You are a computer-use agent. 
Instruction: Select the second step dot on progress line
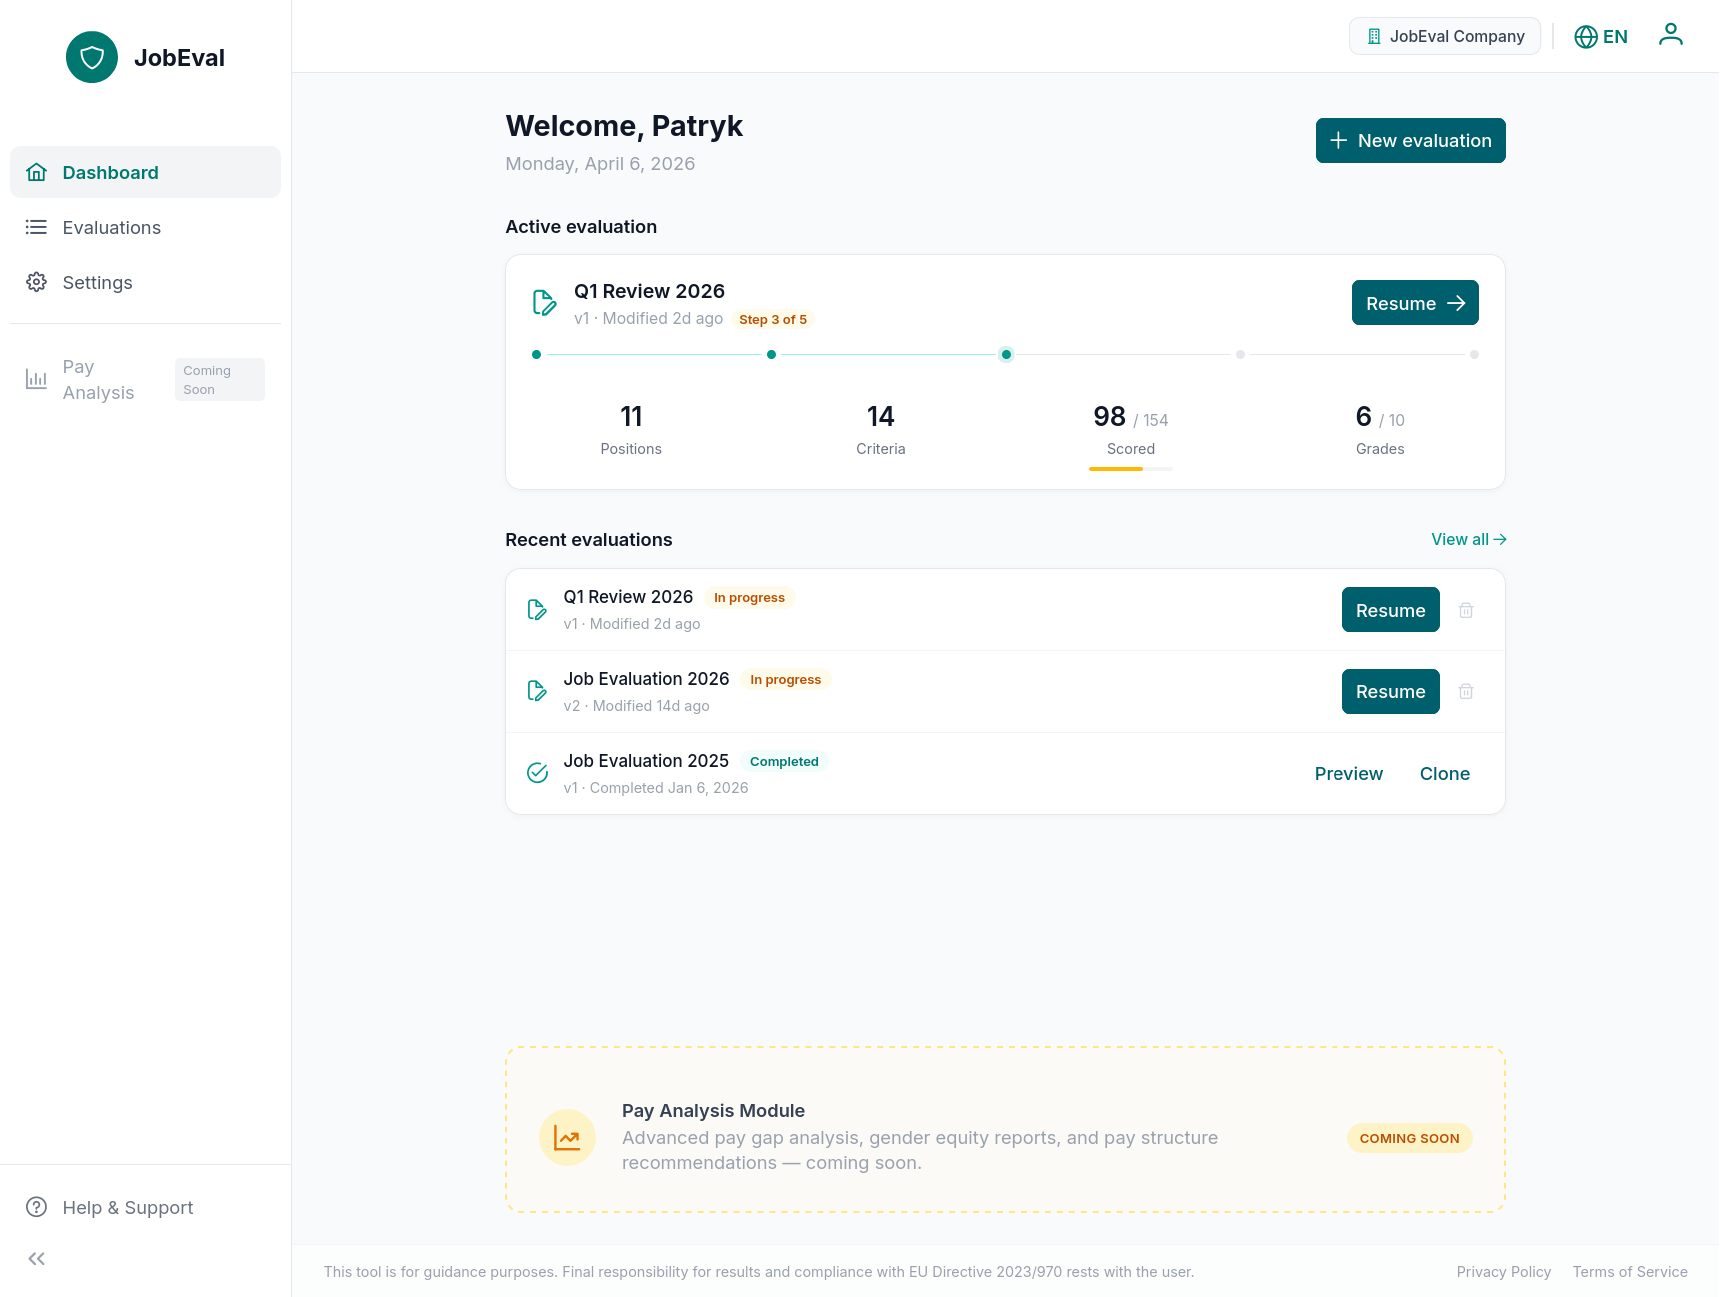click(x=771, y=354)
